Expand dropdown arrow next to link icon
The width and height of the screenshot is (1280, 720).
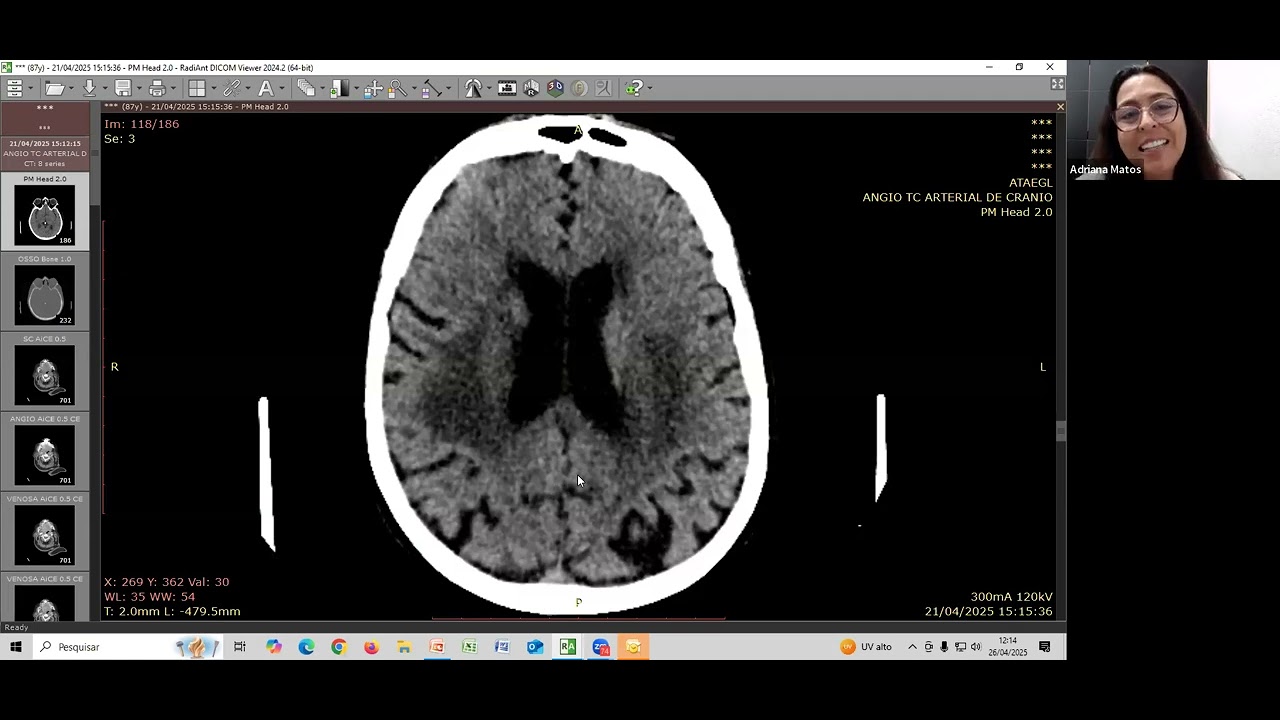(x=248, y=89)
